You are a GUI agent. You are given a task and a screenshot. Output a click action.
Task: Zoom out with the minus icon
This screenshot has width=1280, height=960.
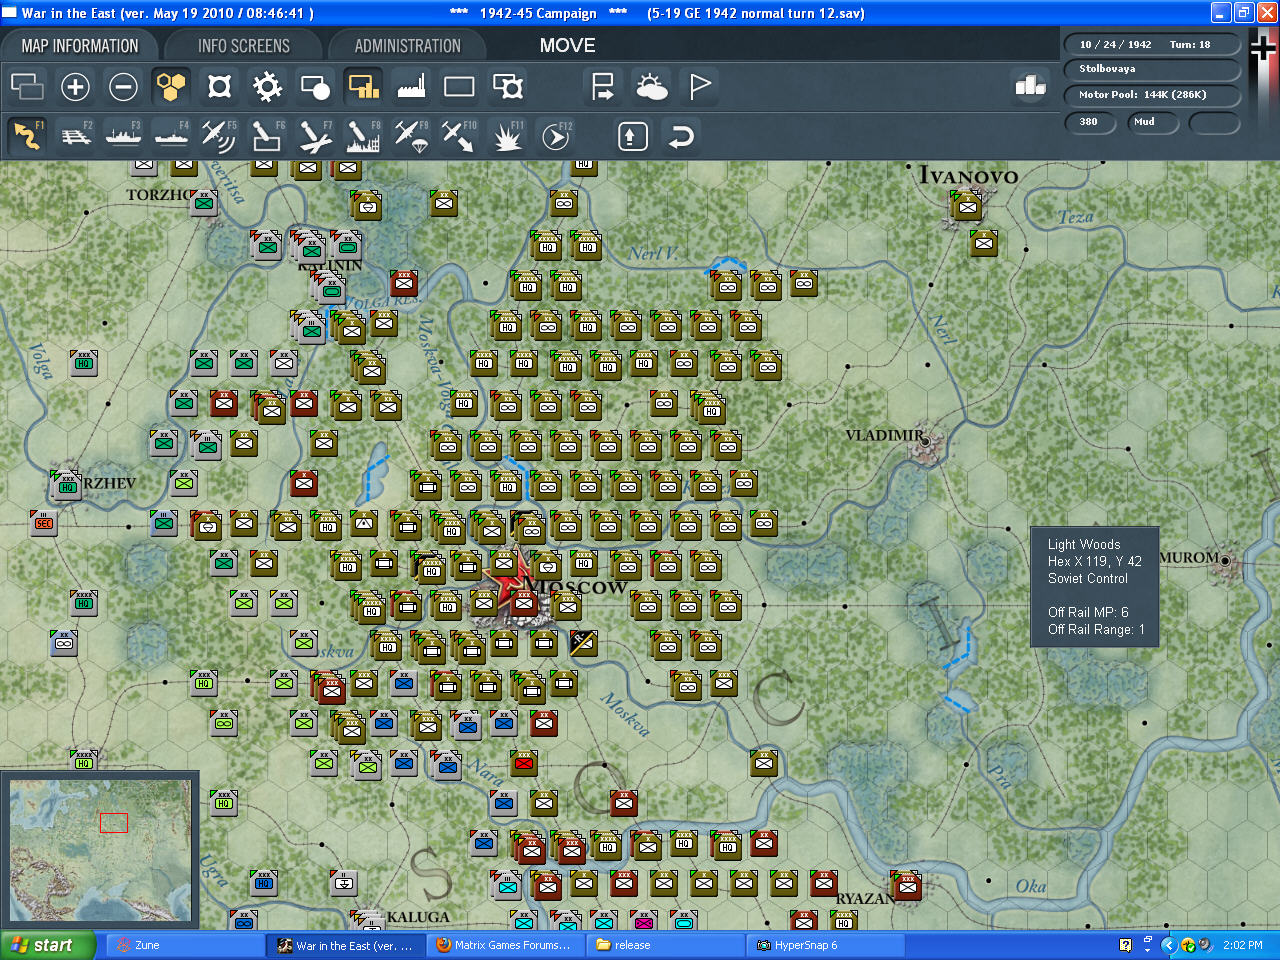(x=123, y=87)
